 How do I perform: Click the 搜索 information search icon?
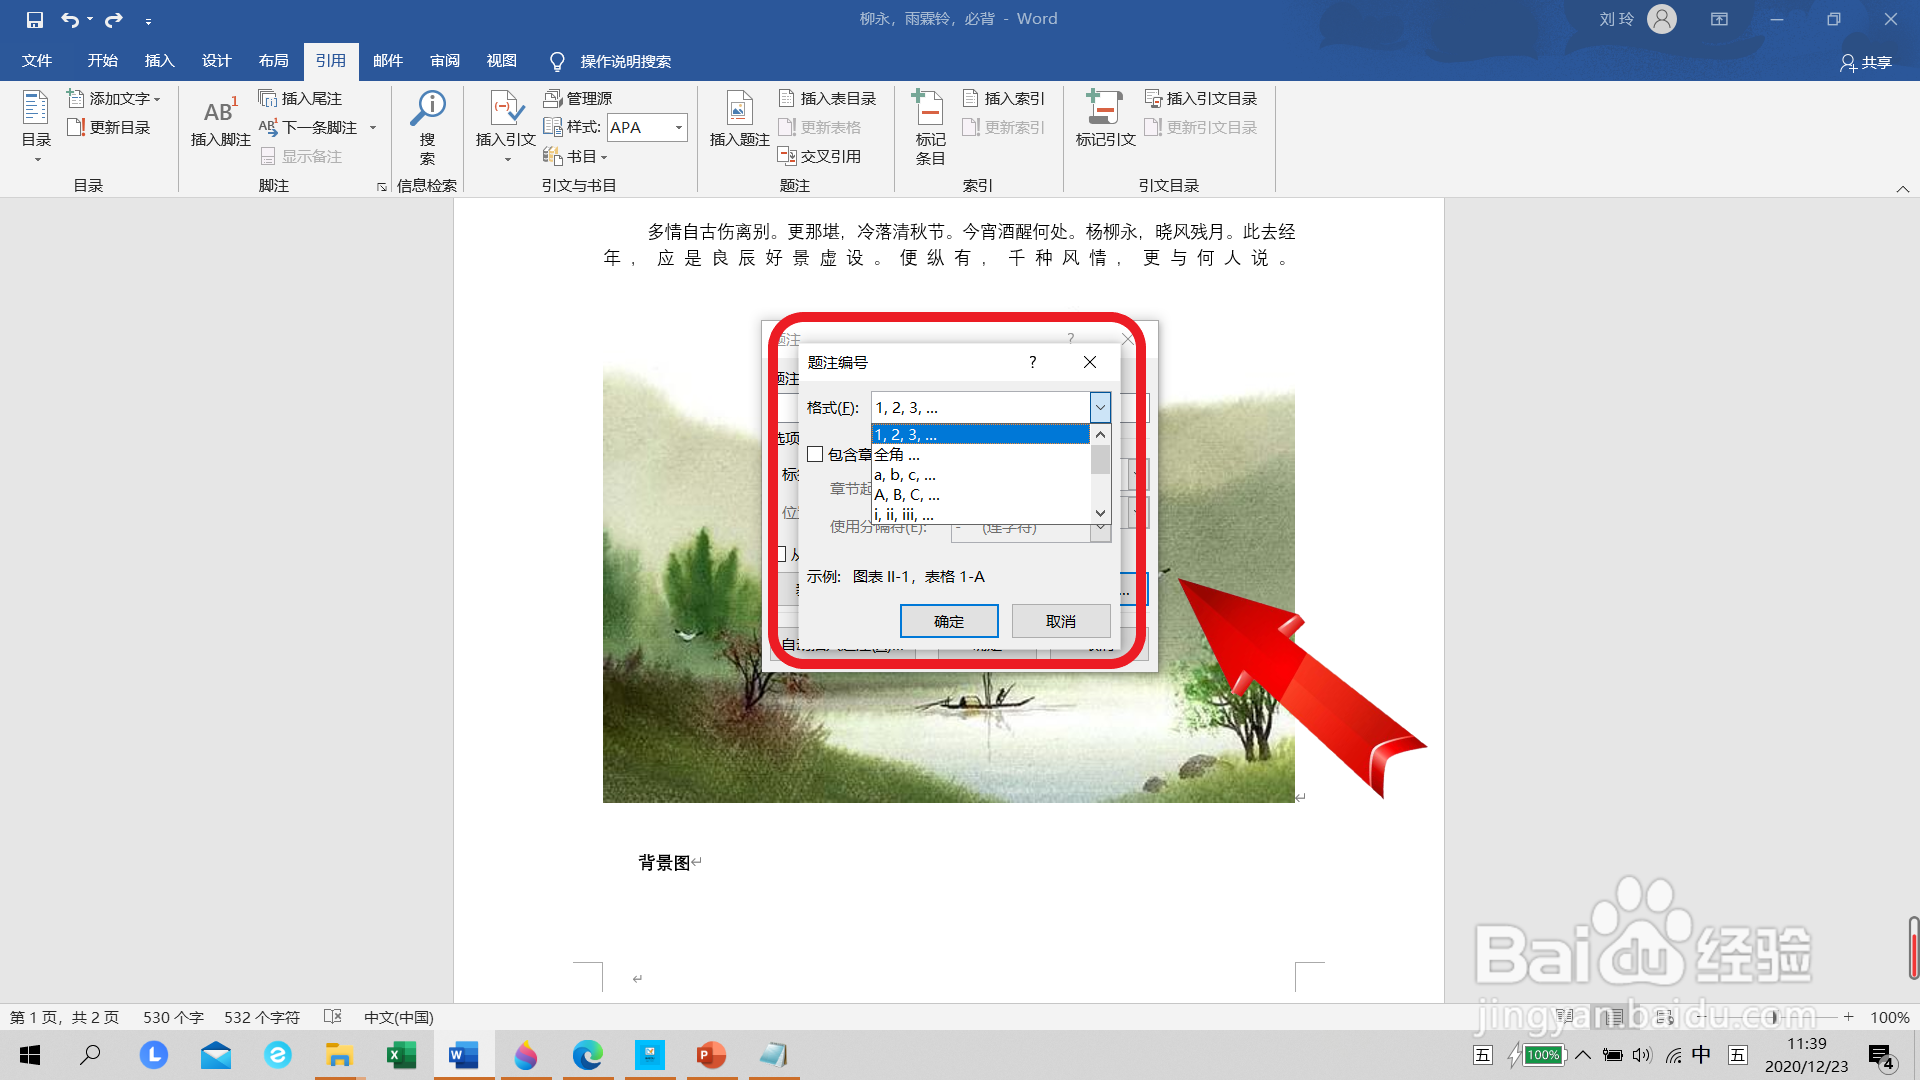[x=428, y=127]
